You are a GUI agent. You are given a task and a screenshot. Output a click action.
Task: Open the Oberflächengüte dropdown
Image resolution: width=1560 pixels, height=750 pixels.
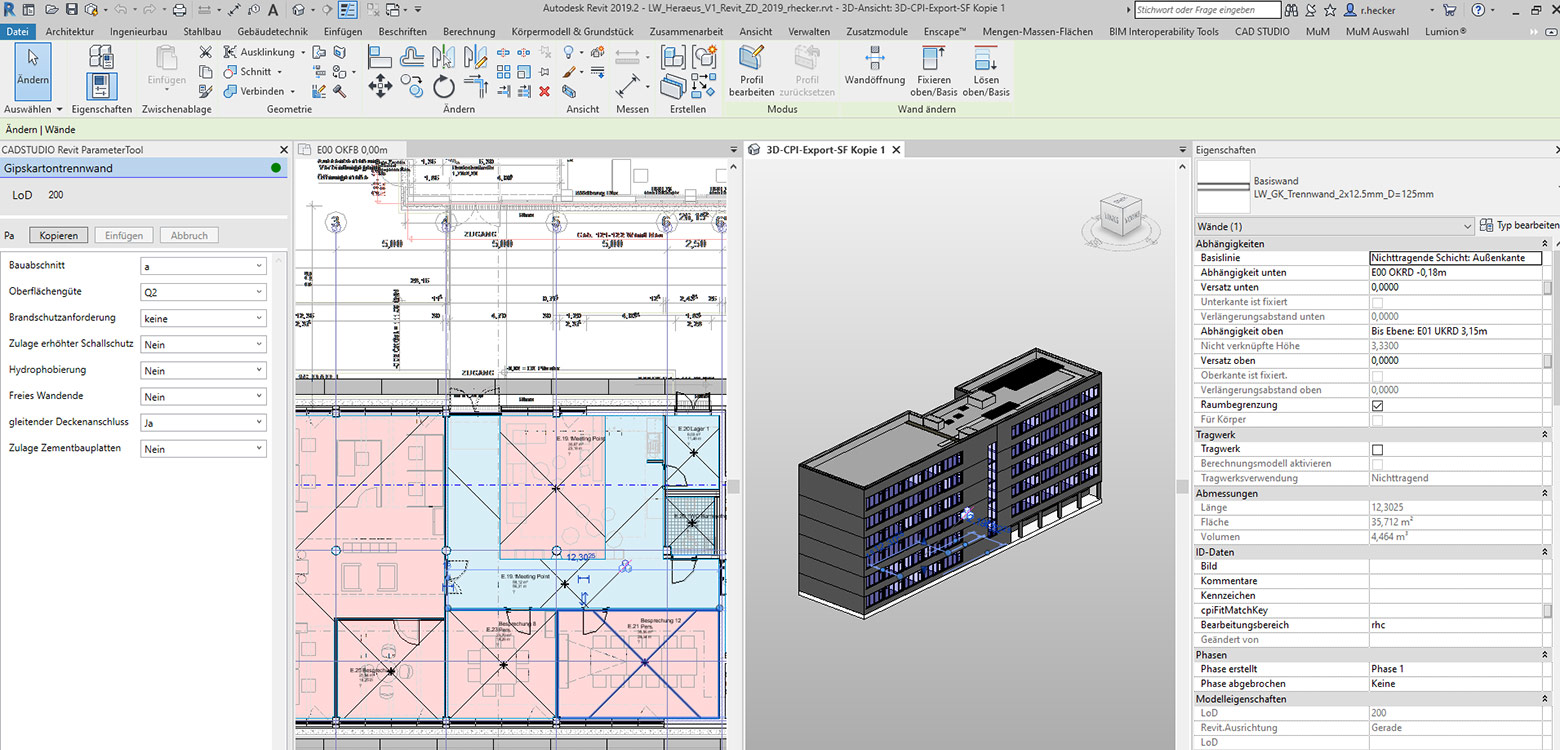pos(203,292)
